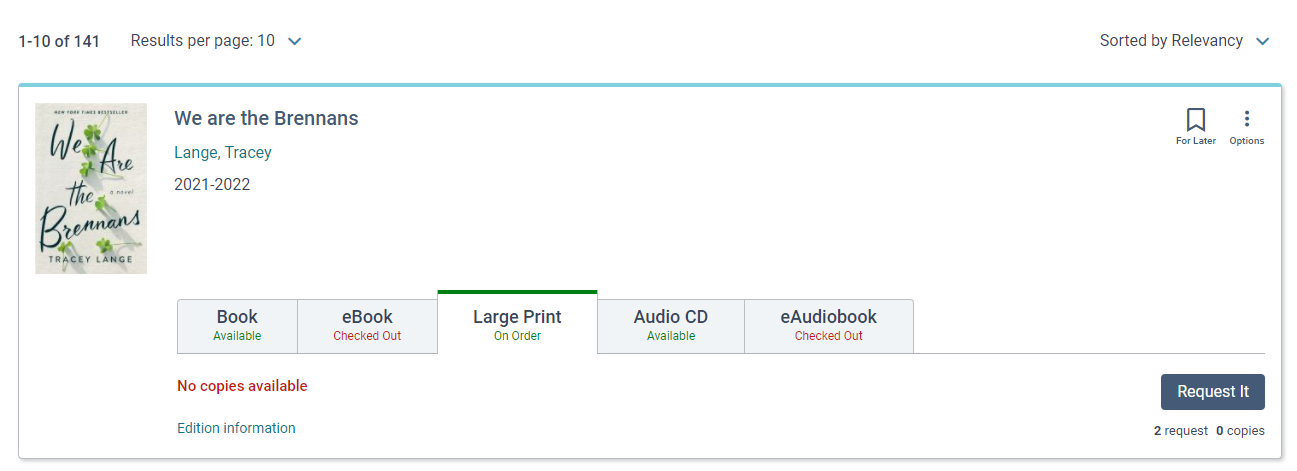This screenshot has width=1297, height=471.
Task: Click the Request It button
Action: [1213, 392]
